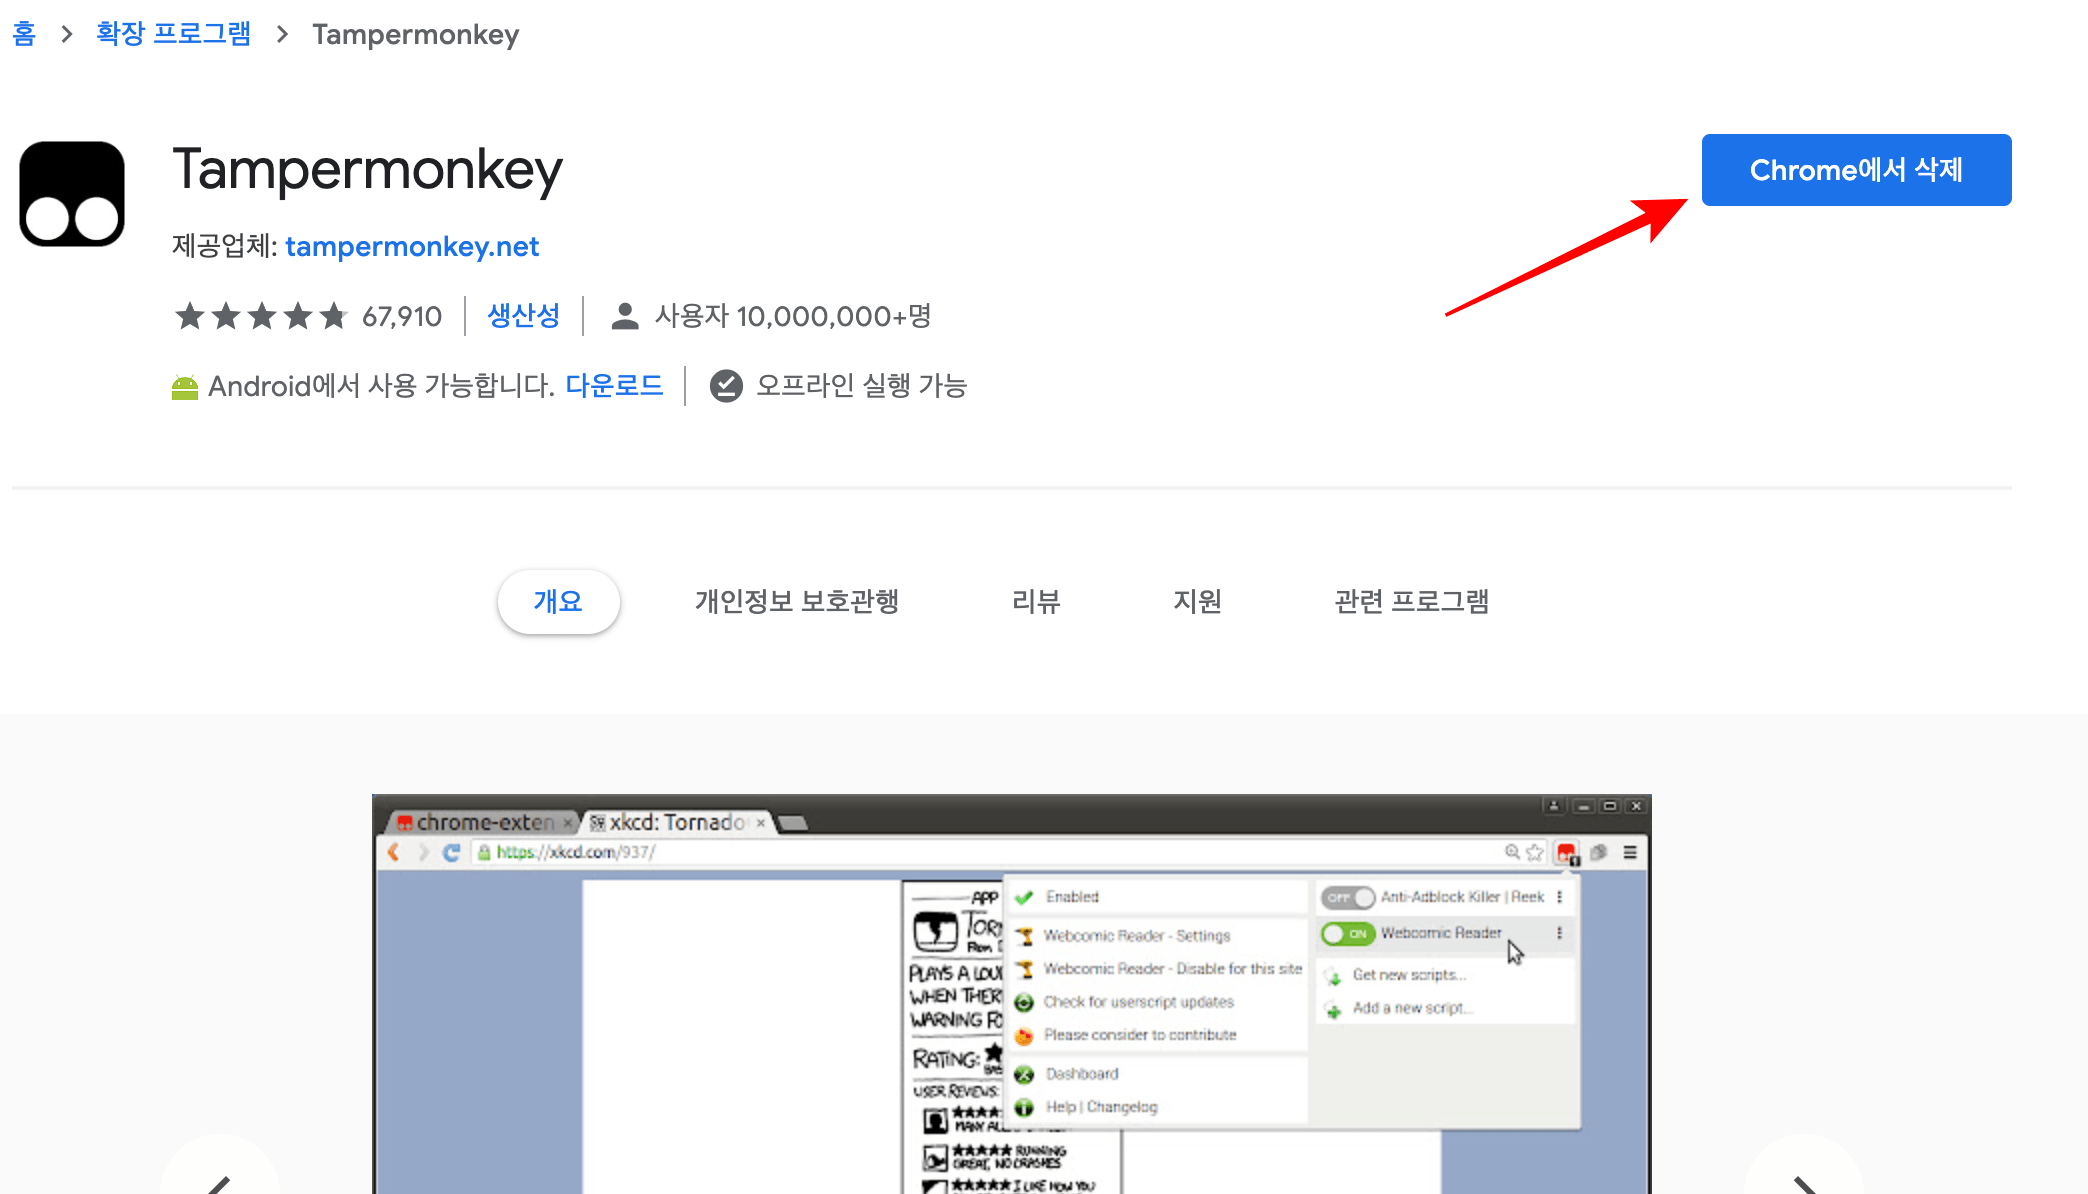This screenshot has width=2088, height=1194.
Task: Open the 생산성 category link
Action: (x=523, y=316)
